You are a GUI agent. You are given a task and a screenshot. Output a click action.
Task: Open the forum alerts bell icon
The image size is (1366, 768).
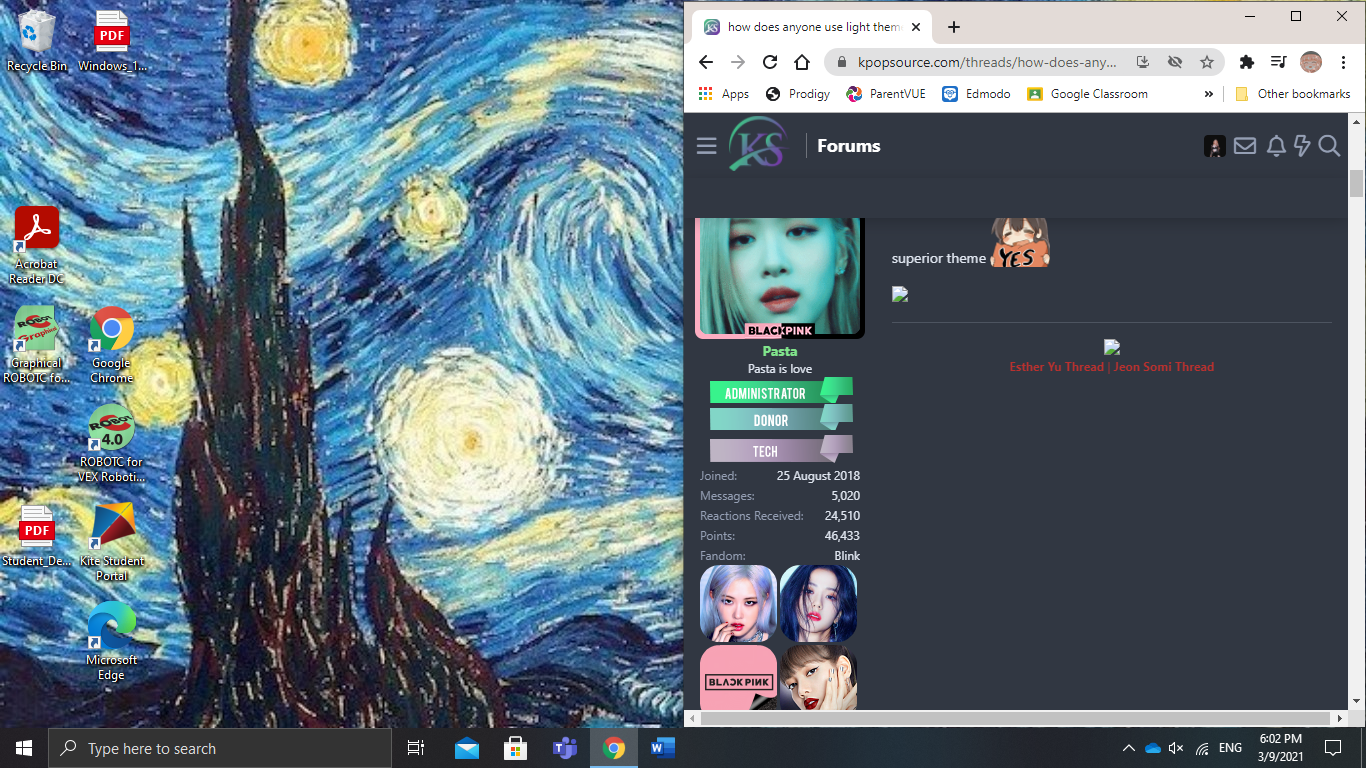tap(1276, 146)
